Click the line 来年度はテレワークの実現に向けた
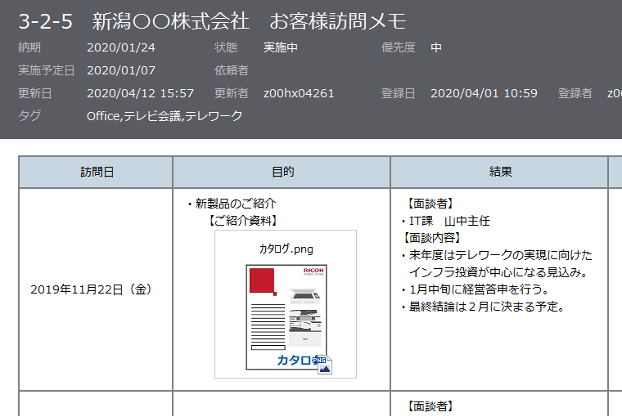The height and width of the screenshot is (416, 622). (497, 255)
